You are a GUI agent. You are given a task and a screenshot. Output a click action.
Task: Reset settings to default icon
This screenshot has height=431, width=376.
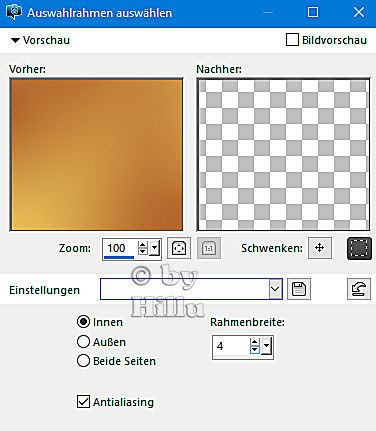coord(359,289)
